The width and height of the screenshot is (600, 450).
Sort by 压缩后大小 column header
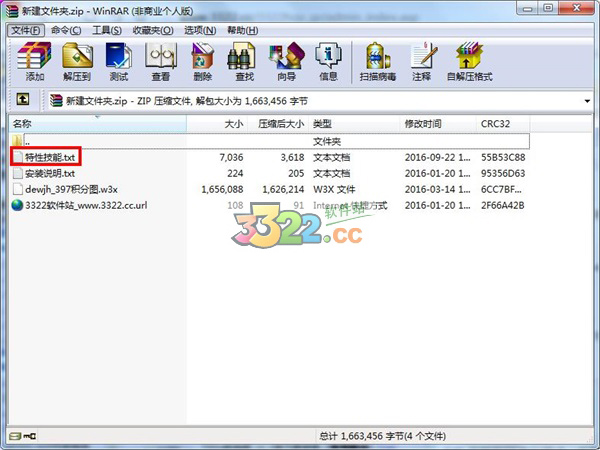pos(278,124)
